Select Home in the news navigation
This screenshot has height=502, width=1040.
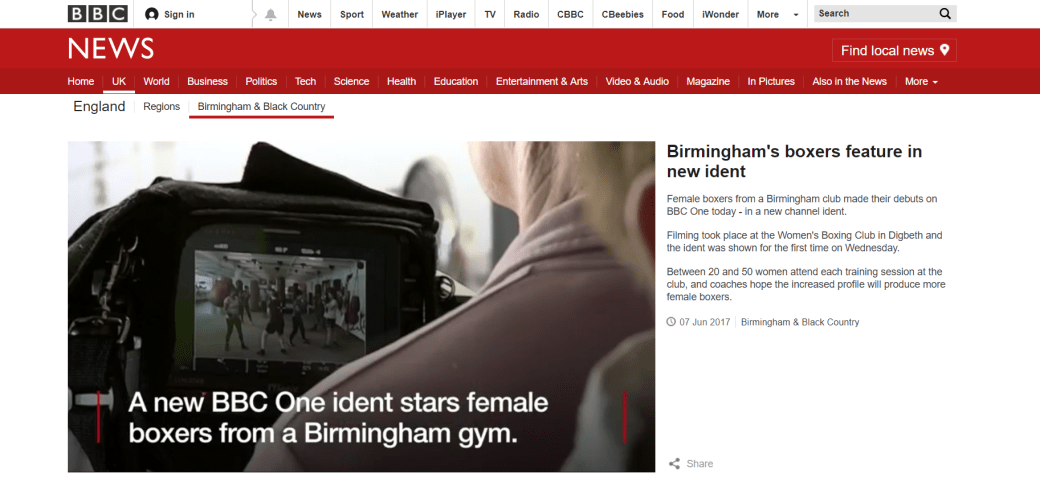point(81,82)
